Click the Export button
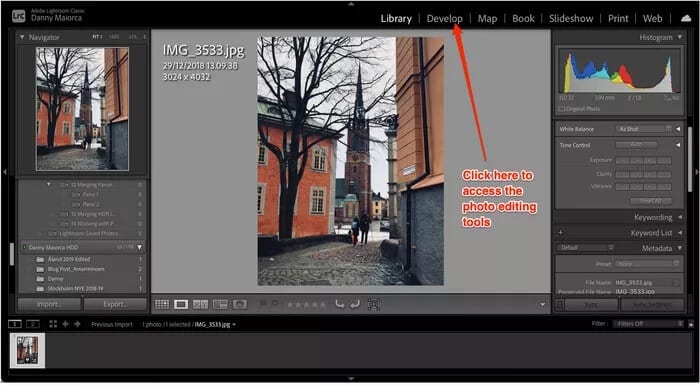700x385 pixels. (115, 305)
